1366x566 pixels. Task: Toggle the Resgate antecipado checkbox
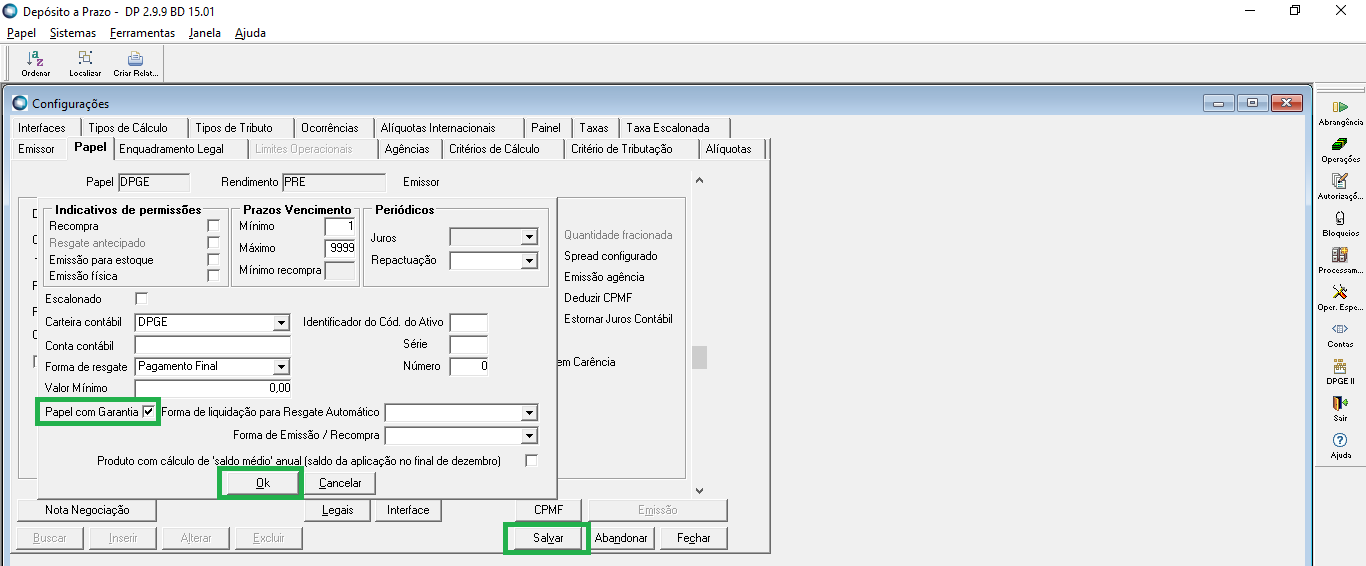(x=213, y=243)
